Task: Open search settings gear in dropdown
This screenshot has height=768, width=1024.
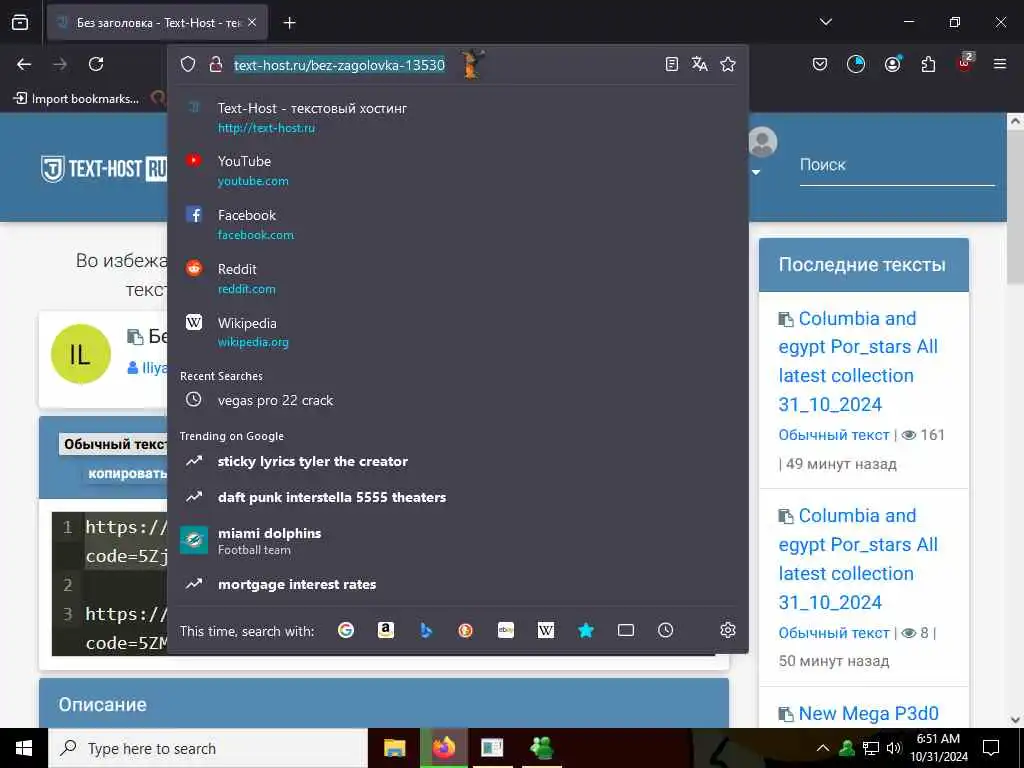Action: tap(728, 630)
